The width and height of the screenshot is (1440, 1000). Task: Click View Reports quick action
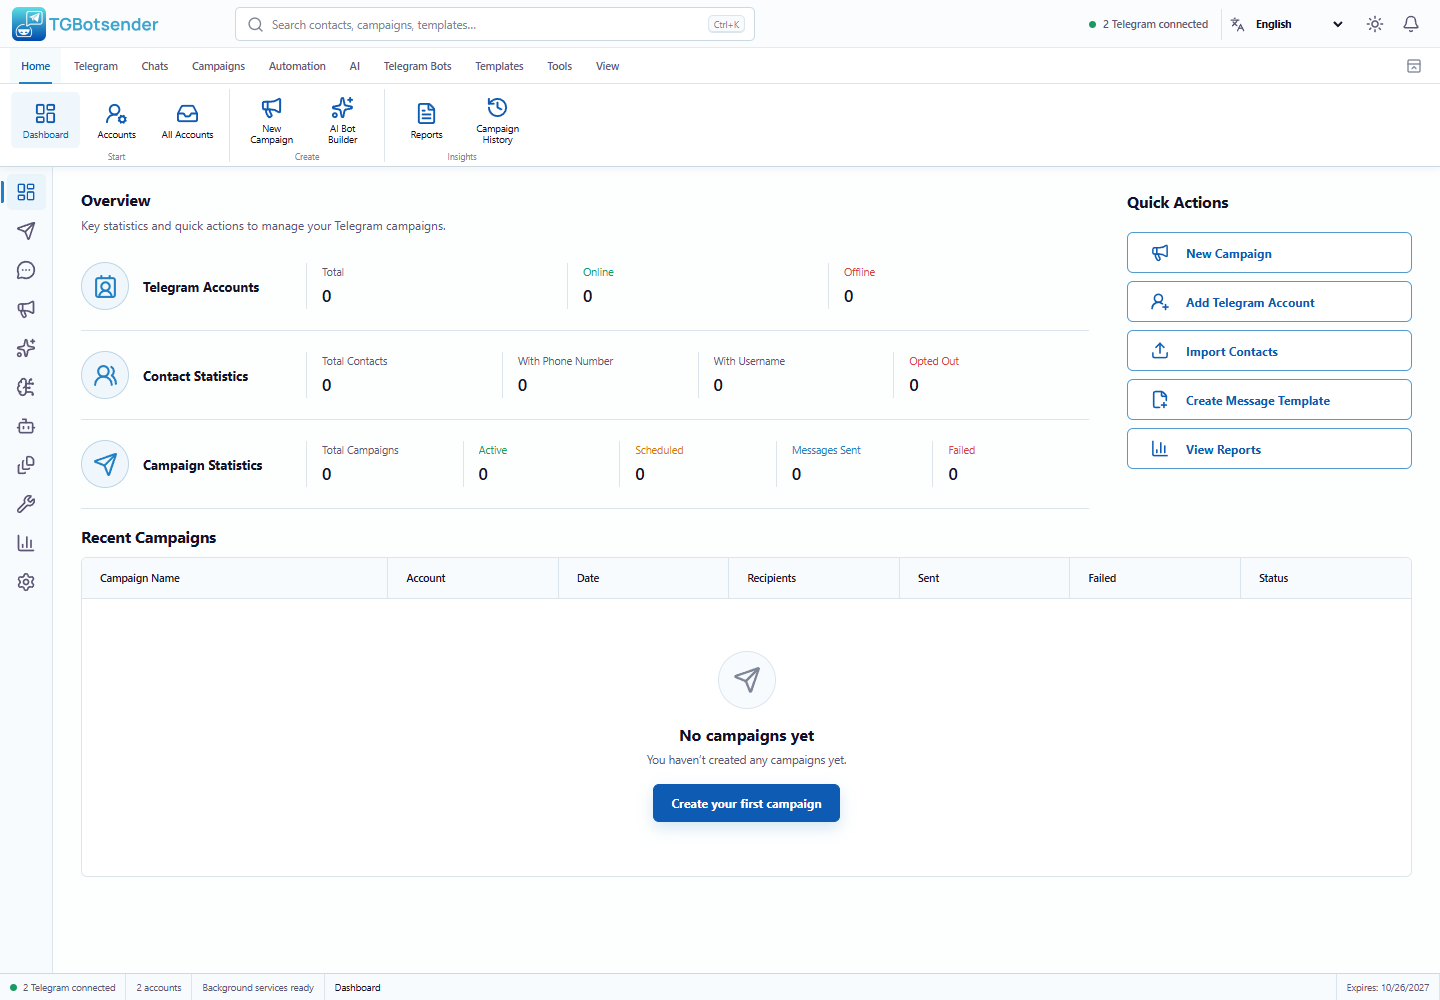pyautogui.click(x=1269, y=449)
